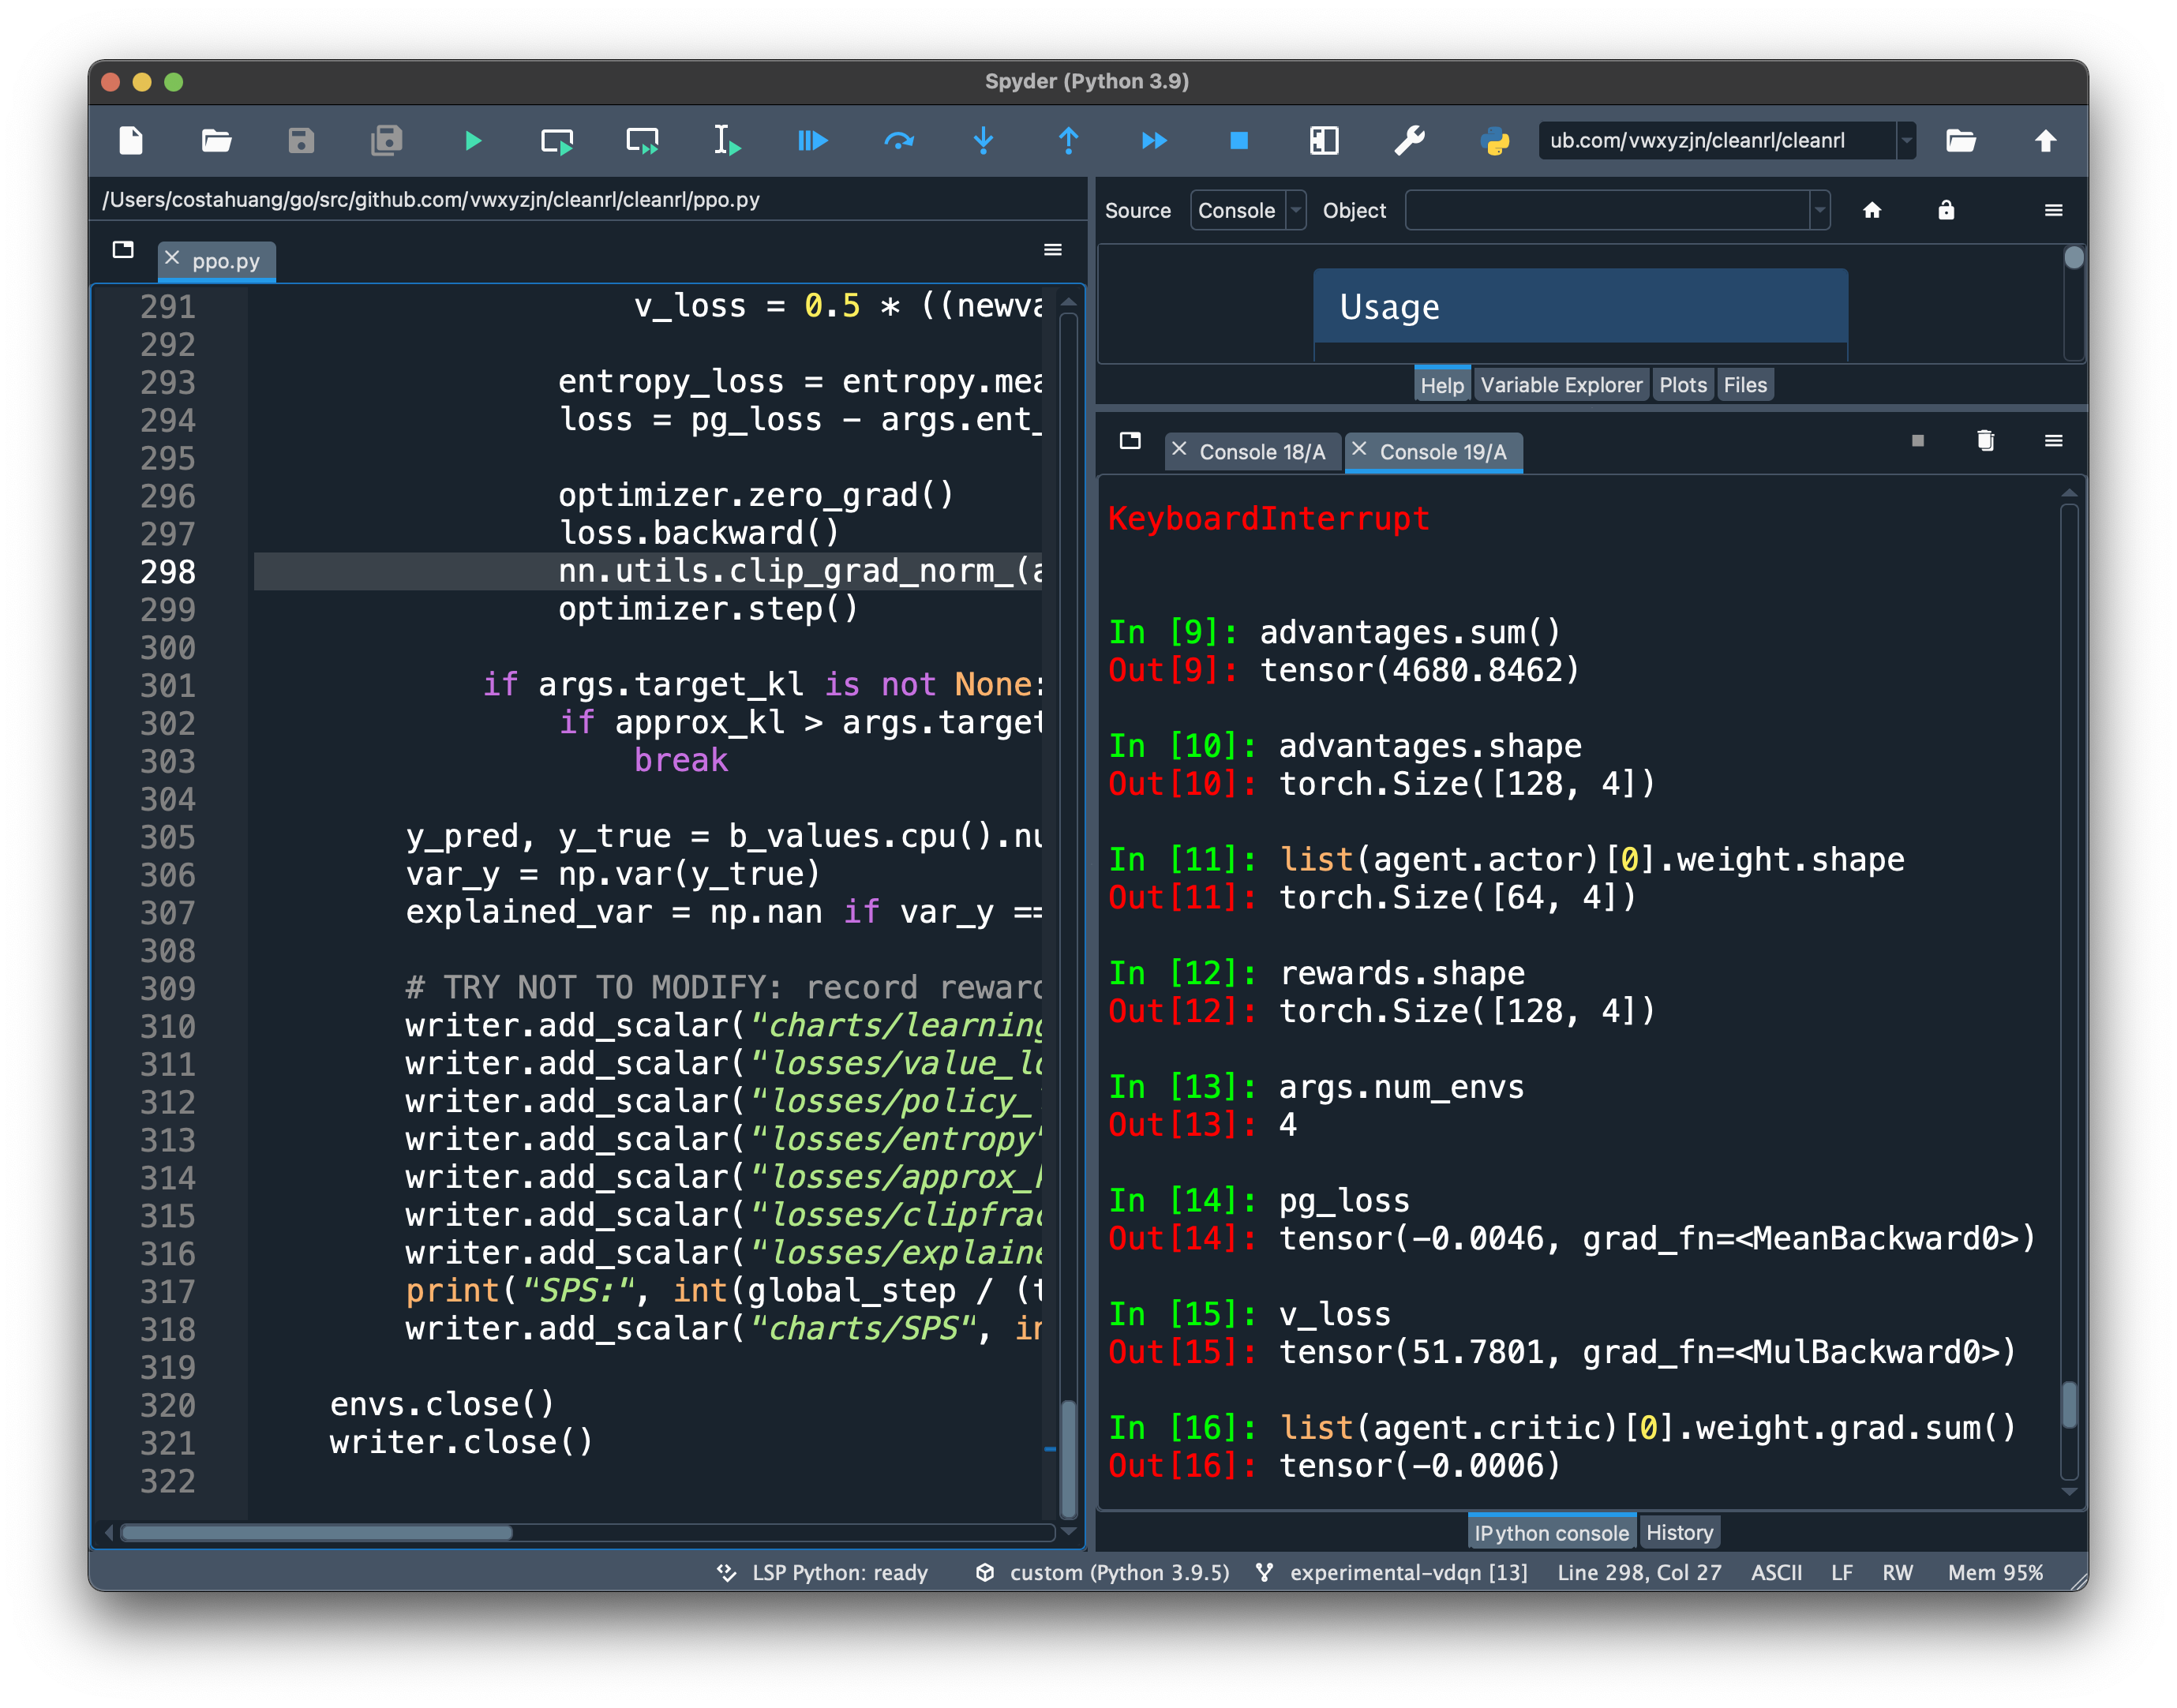Click the red KeyboardInterrupt console text
The width and height of the screenshot is (2177, 1708).
pos(1268,518)
